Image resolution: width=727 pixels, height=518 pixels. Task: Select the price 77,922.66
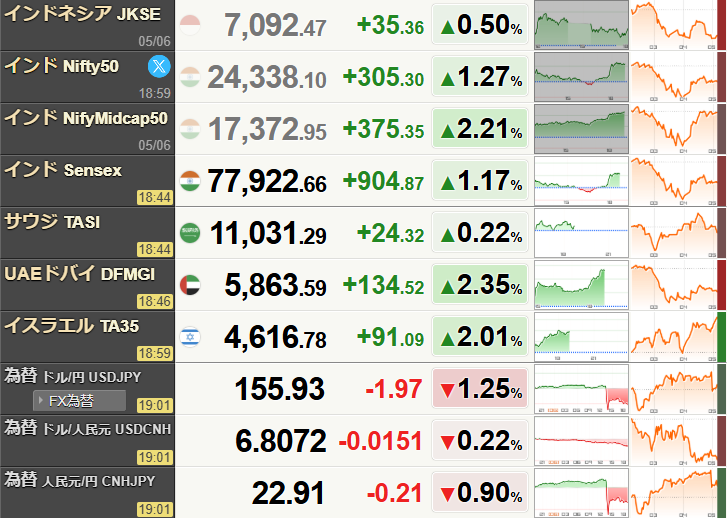pyautogui.click(x=267, y=181)
